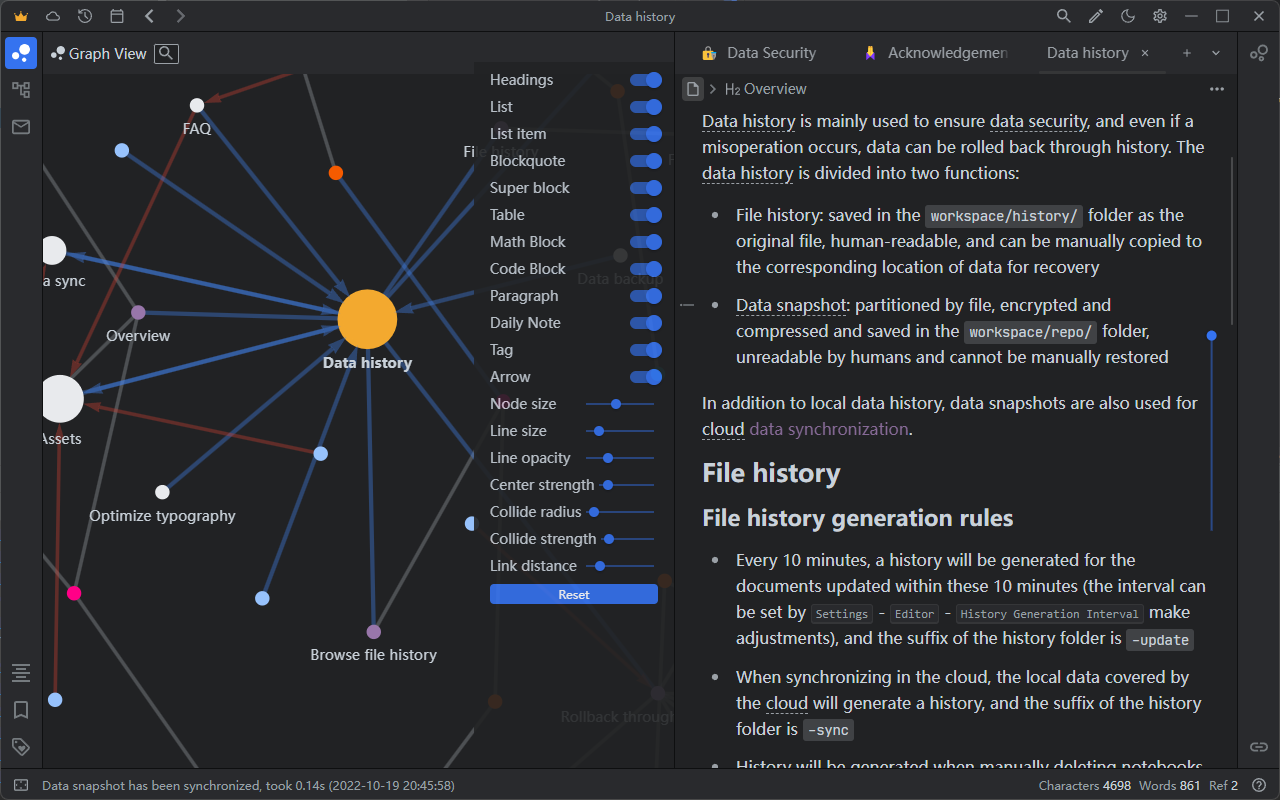Open the Tags panel icon
Screen dimensions: 1280x800
(21, 746)
